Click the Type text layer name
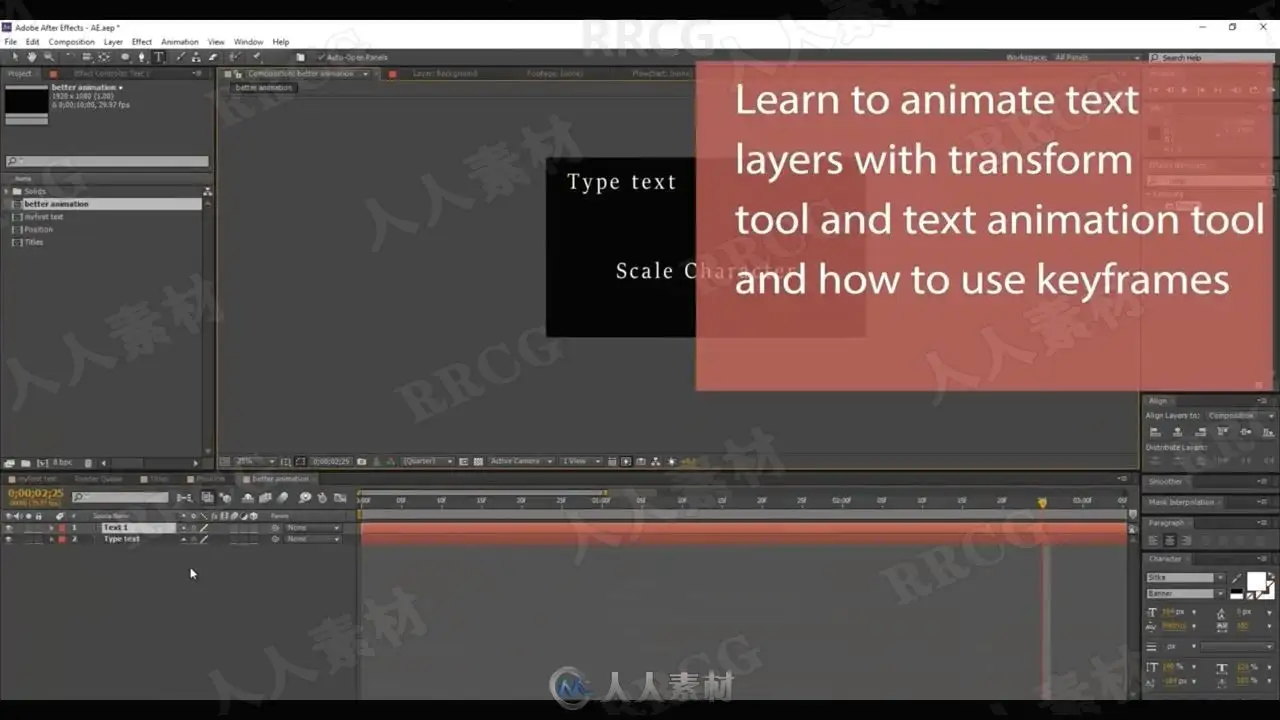1280x720 pixels. tap(122, 539)
